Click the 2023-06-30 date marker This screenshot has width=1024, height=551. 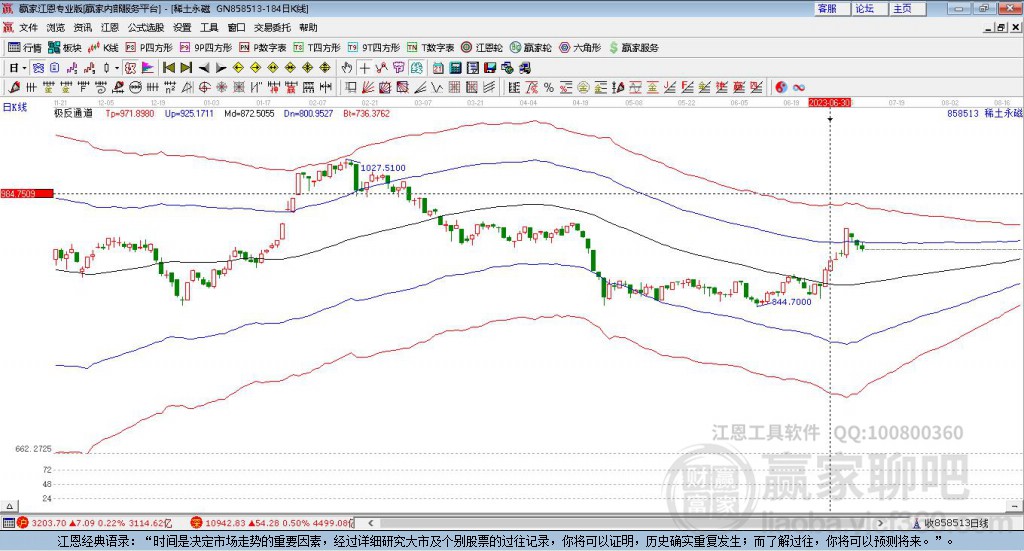click(829, 102)
